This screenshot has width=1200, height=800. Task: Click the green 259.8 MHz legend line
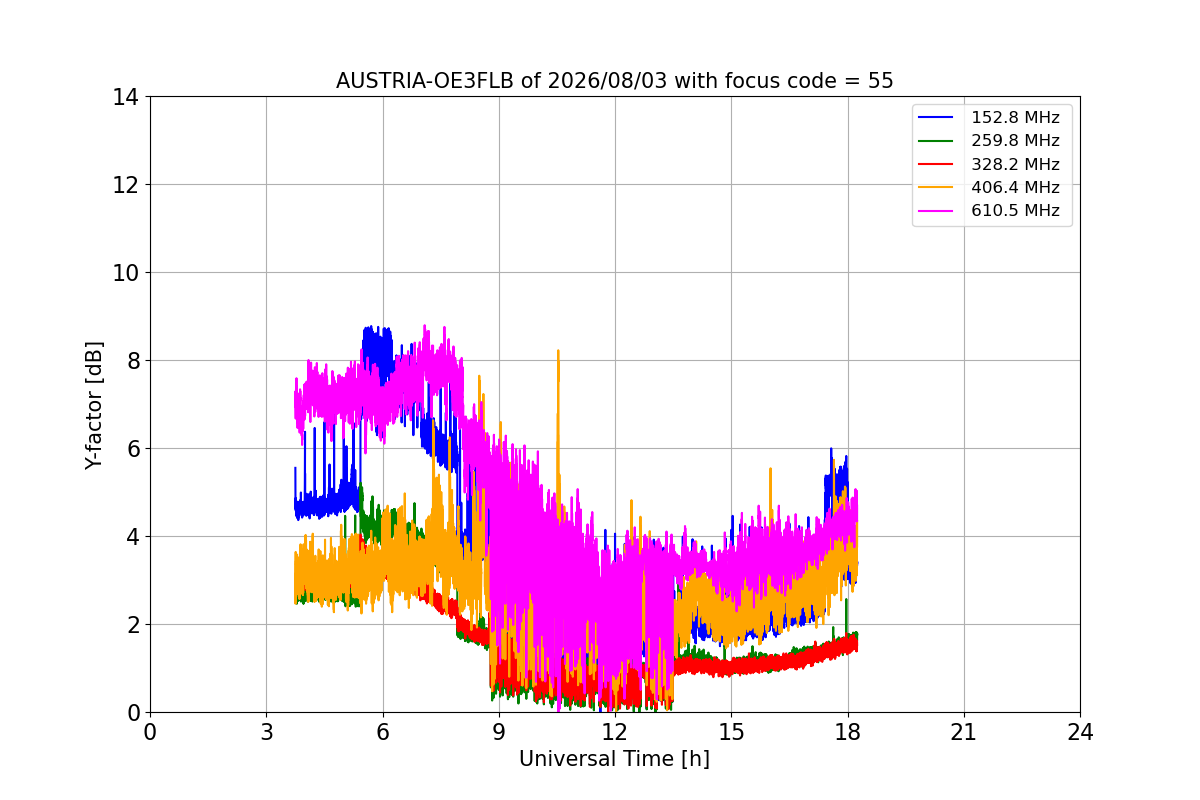(938, 141)
